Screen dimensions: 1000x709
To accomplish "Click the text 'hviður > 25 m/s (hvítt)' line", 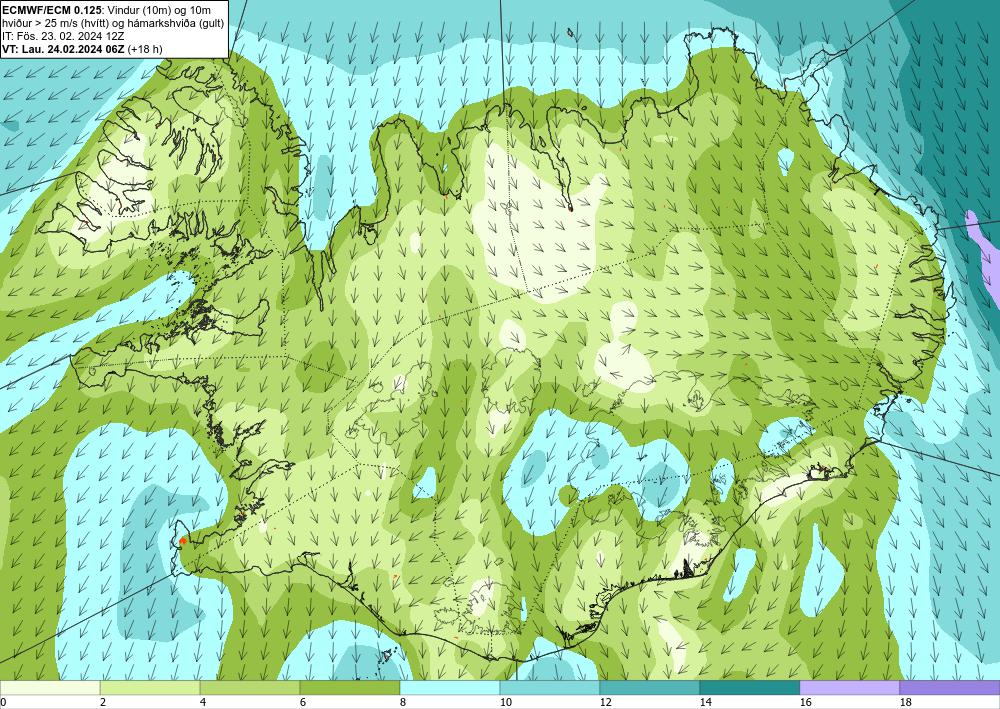I will coord(55,23).
